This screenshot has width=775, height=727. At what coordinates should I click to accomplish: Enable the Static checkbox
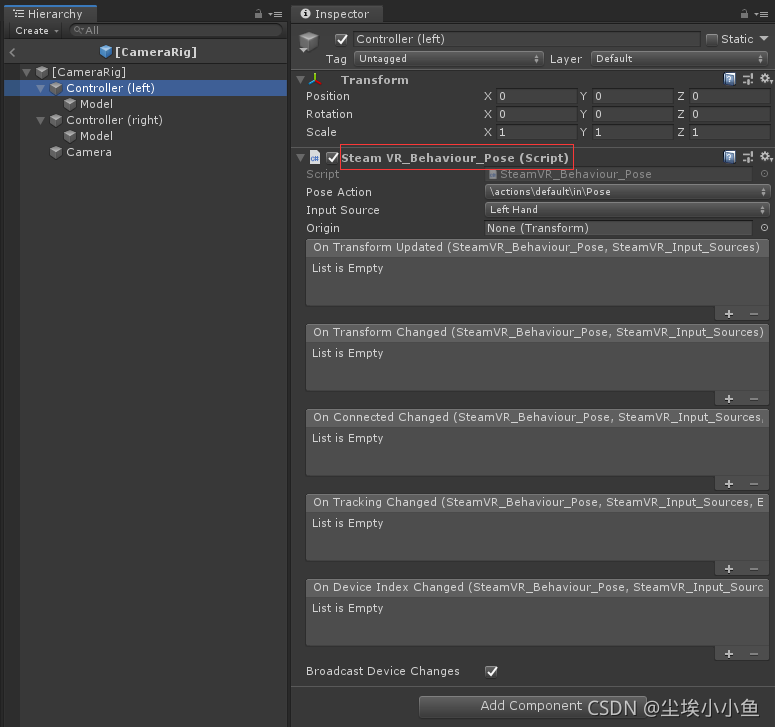click(x=712, y=40)
